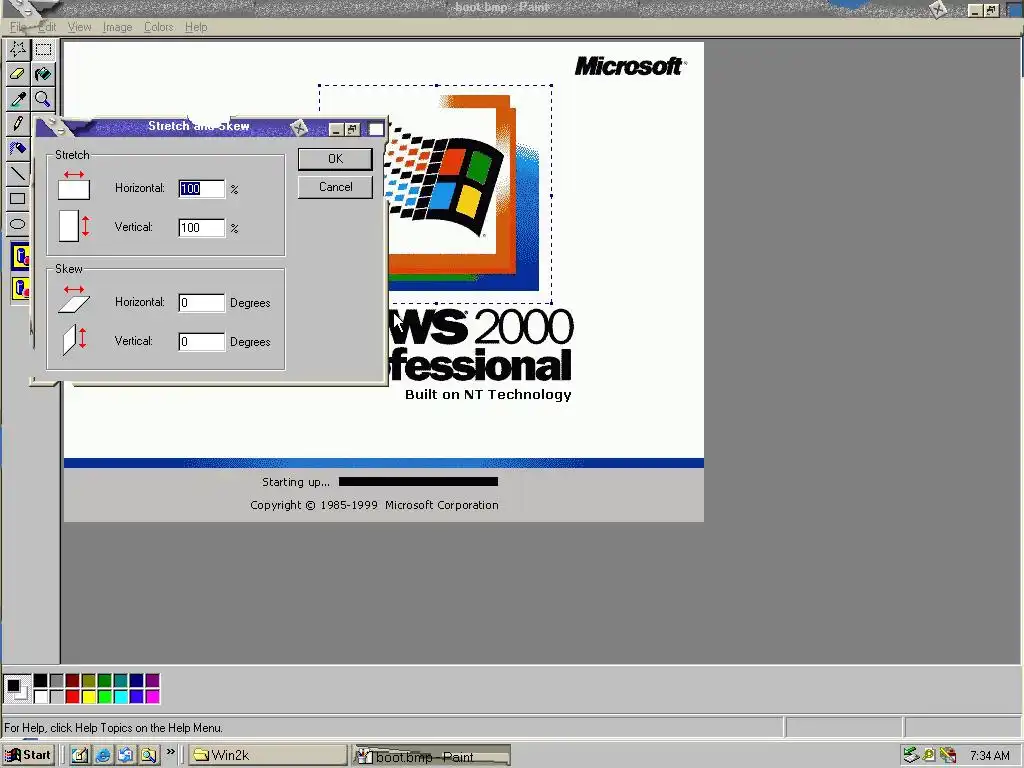Open the Edit menu
This screenshot has width=1024, height=768.
tap(46, 27)
